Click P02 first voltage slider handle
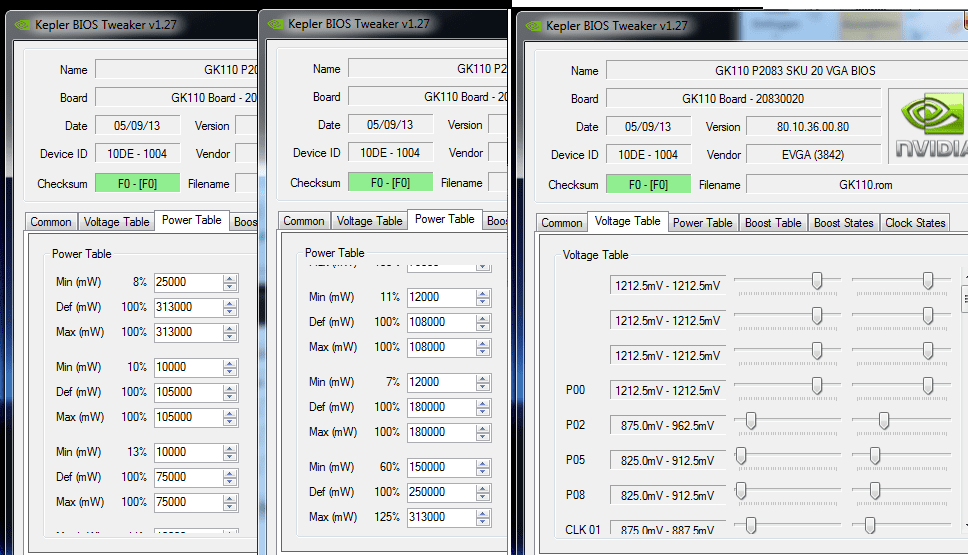This screenshot has height=555, width=968. (751, 421)
